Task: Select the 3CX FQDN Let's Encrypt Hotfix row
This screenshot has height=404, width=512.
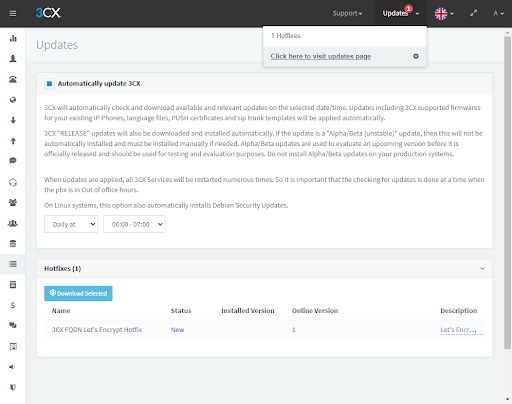Action: coord(264,330)
